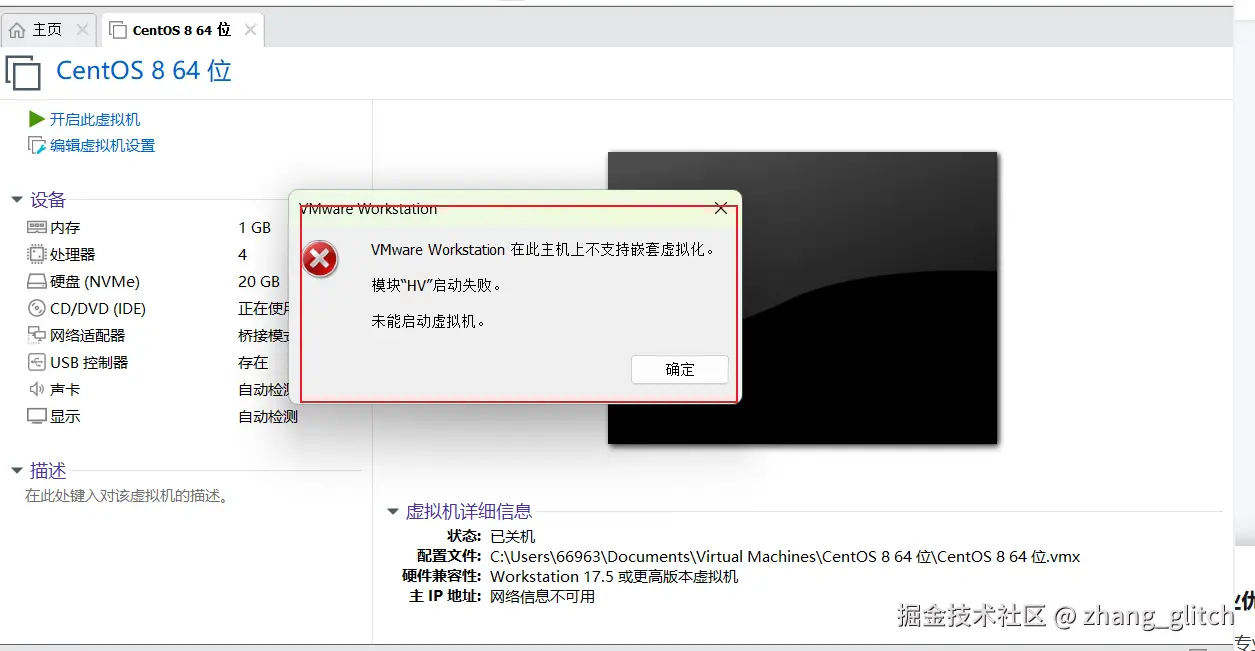Click the home icon on the 主页 tab
Screen dimensions: 1255x651
[x=17, y=30]
